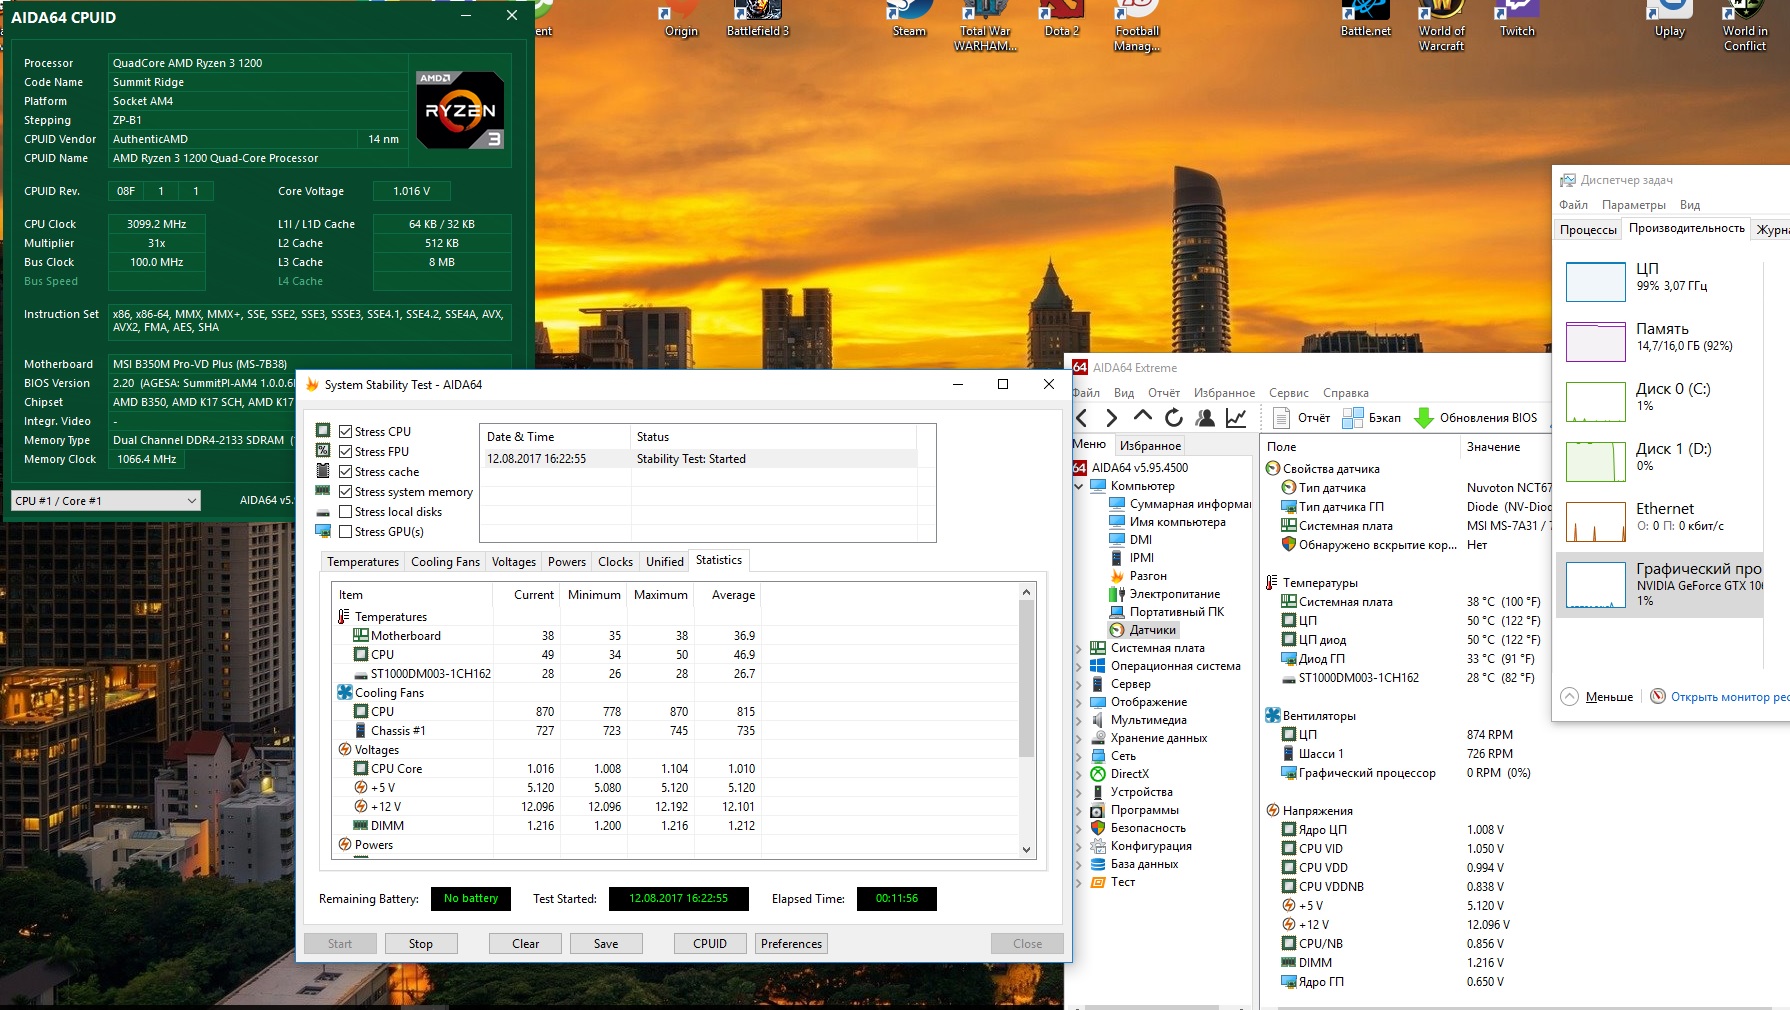Click the Save button in Stability Test
This screenshot has height=1010, width=1790.
606,944
